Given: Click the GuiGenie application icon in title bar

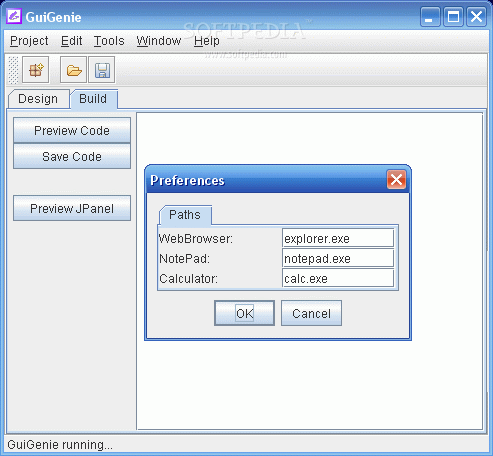Looking at the screenshot, I should tap(14, 16).
